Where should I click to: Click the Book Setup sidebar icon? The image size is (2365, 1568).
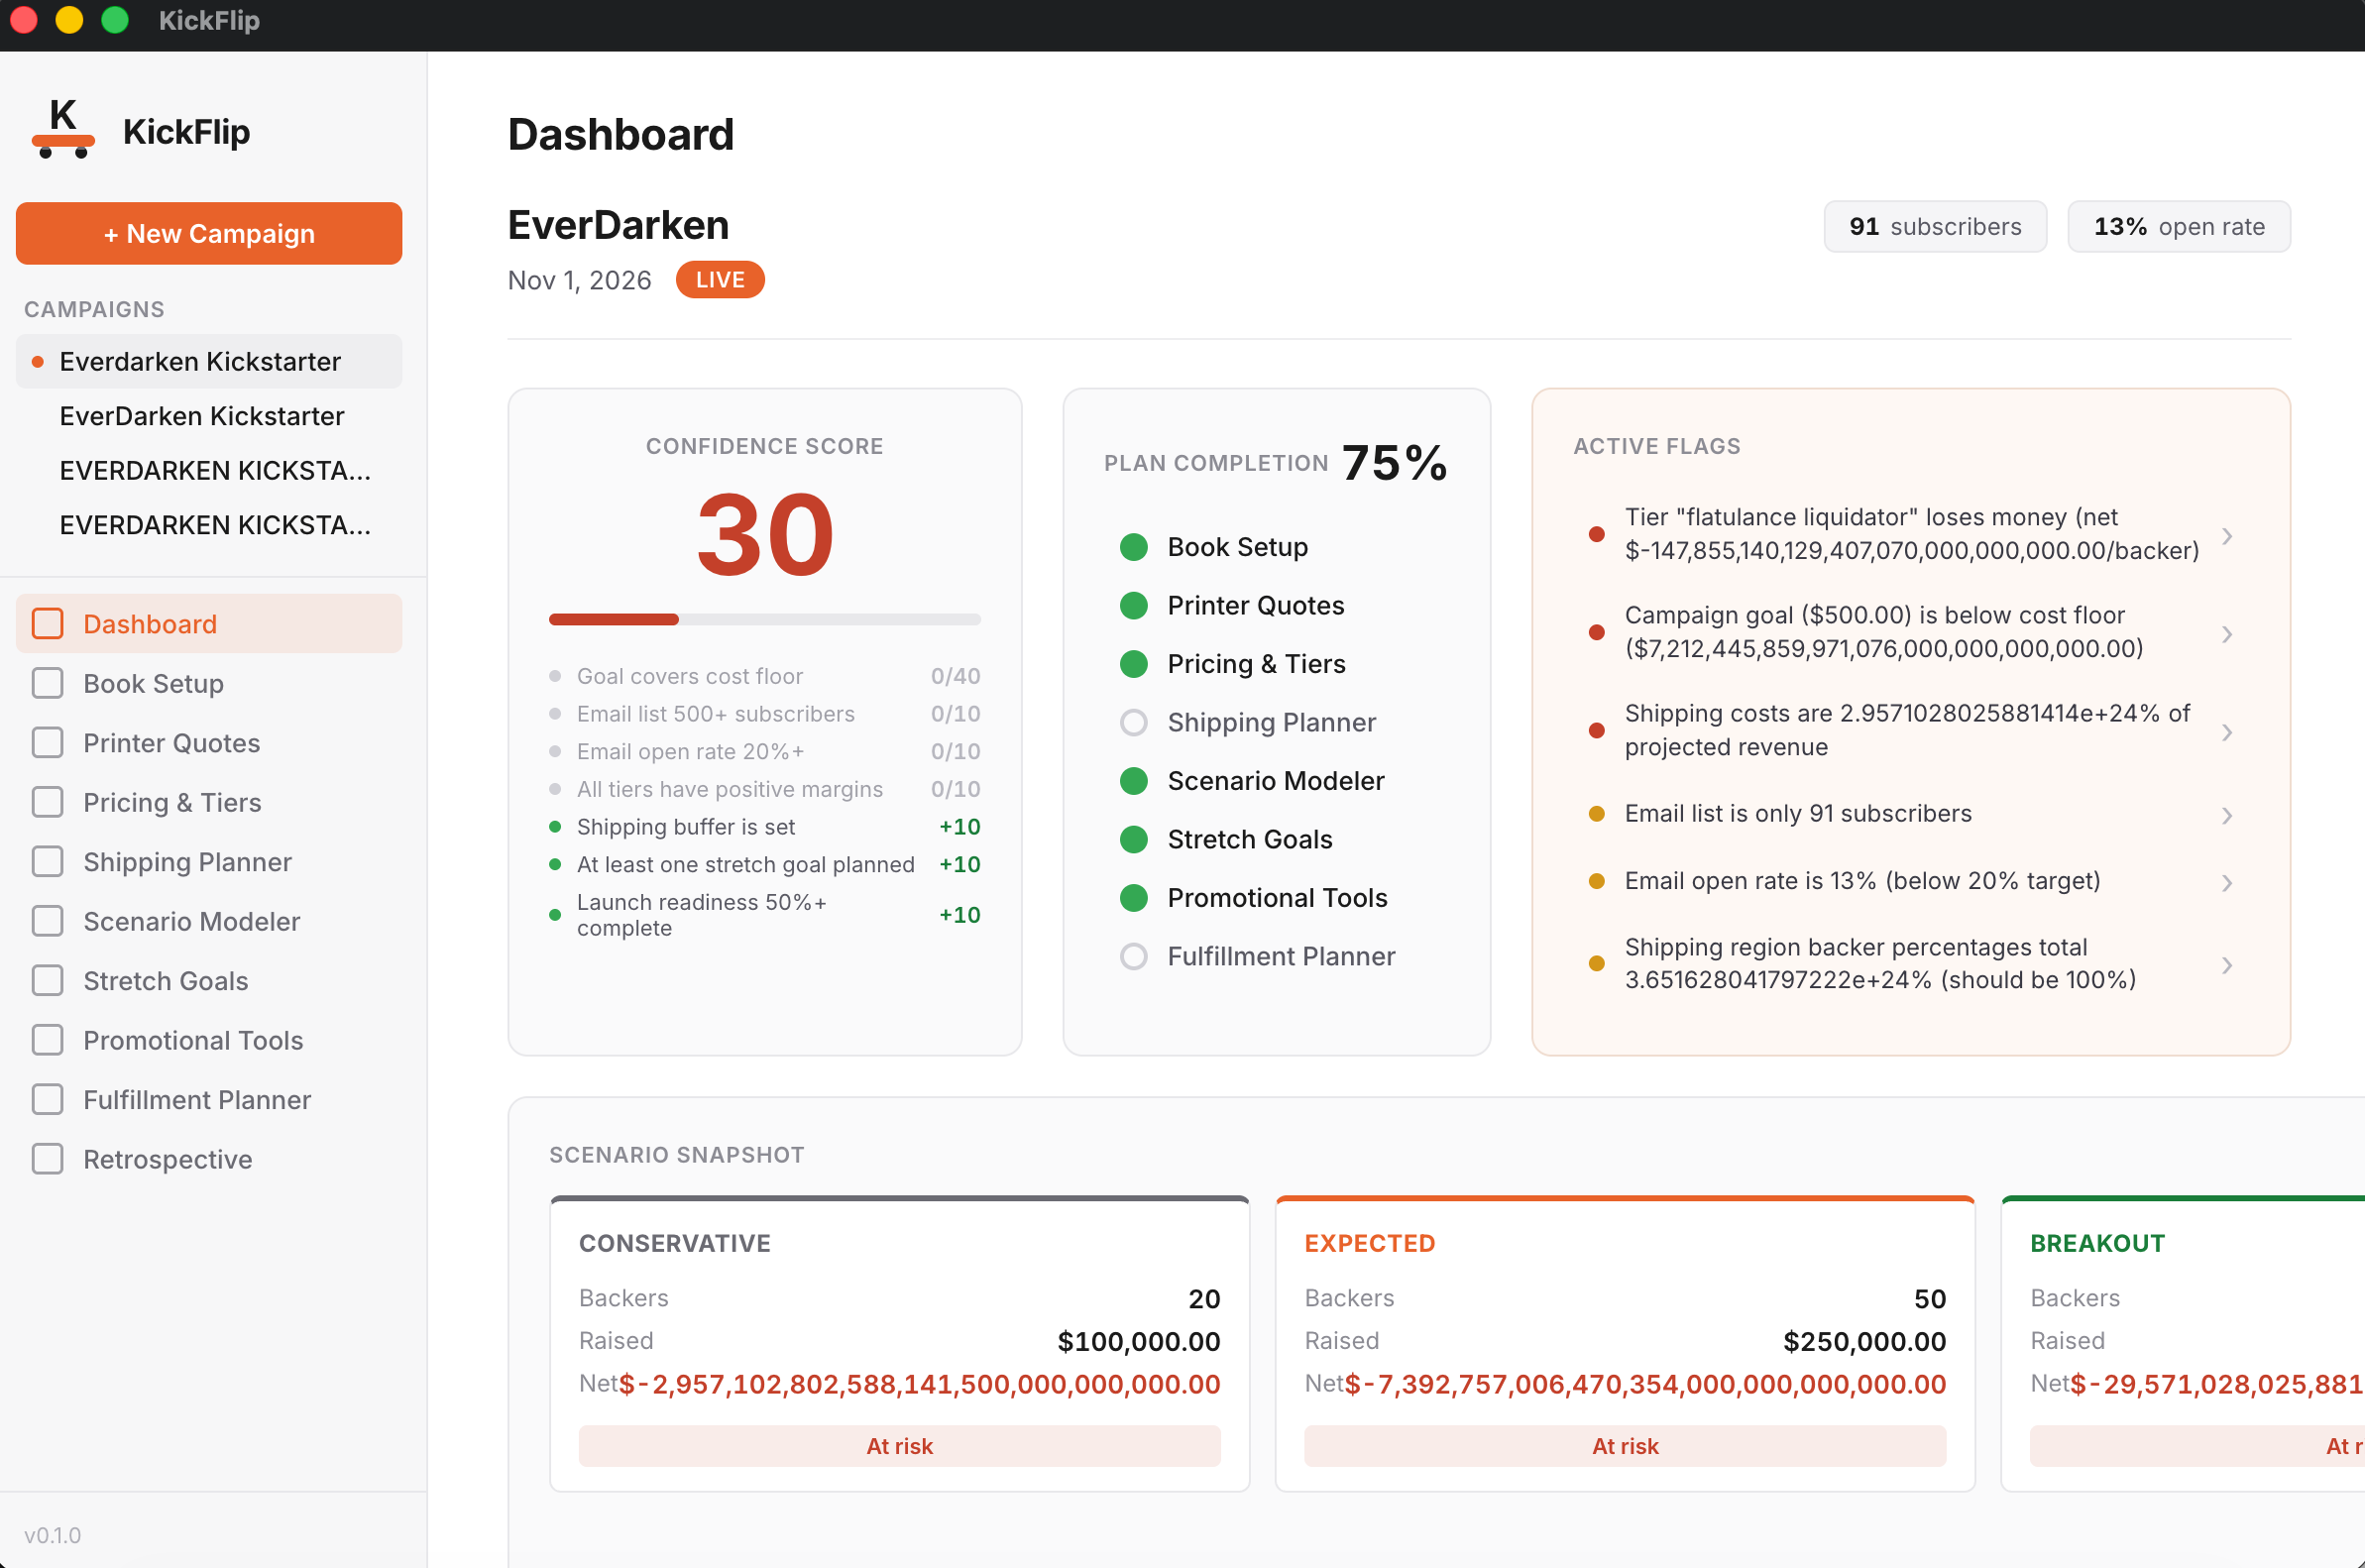click(x=47, y=684)
